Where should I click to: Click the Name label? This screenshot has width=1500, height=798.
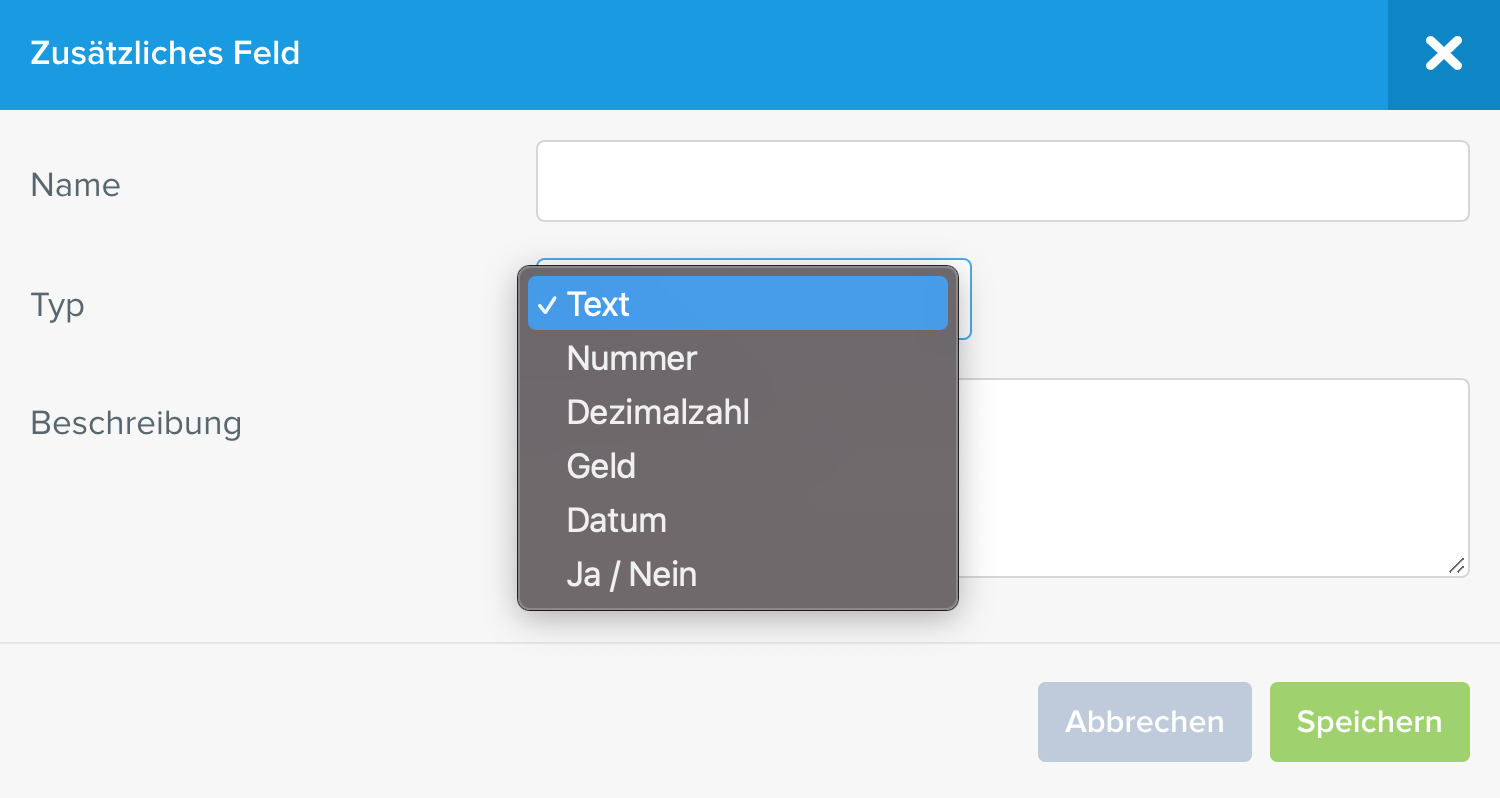[x=76, y=184]
